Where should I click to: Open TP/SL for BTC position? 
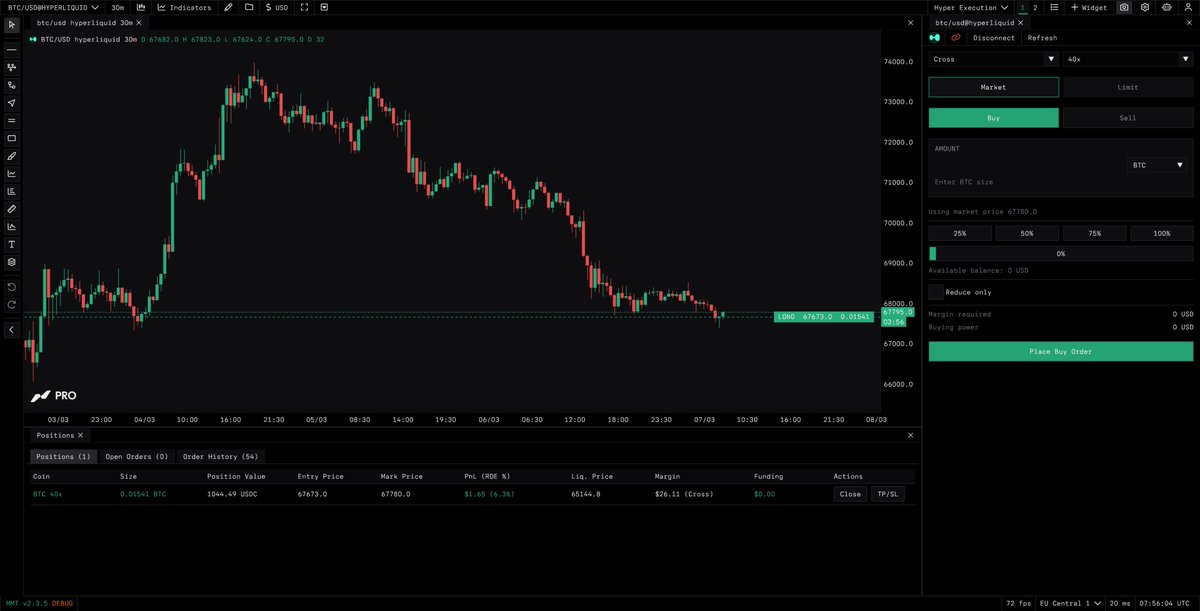pos(888,494)
